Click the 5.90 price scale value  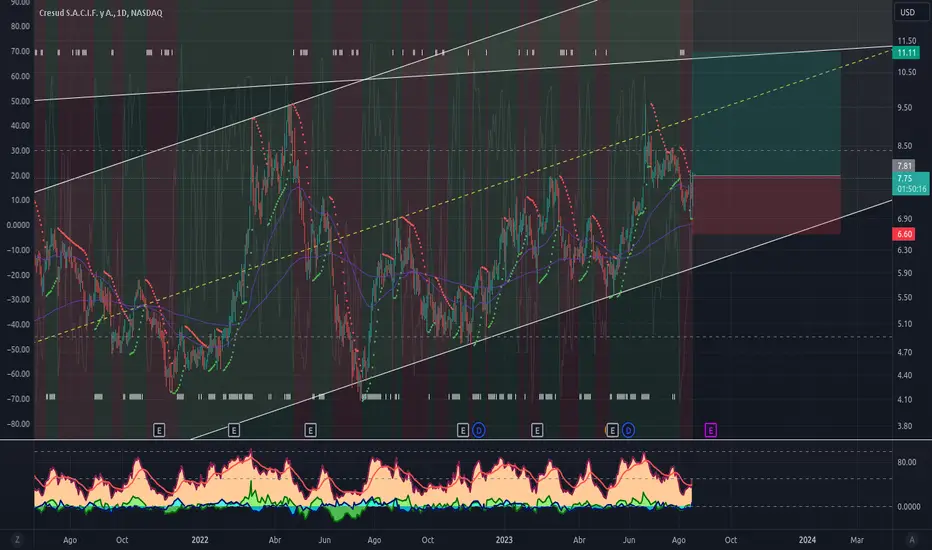pyautogui.click(x=904, y=274)
